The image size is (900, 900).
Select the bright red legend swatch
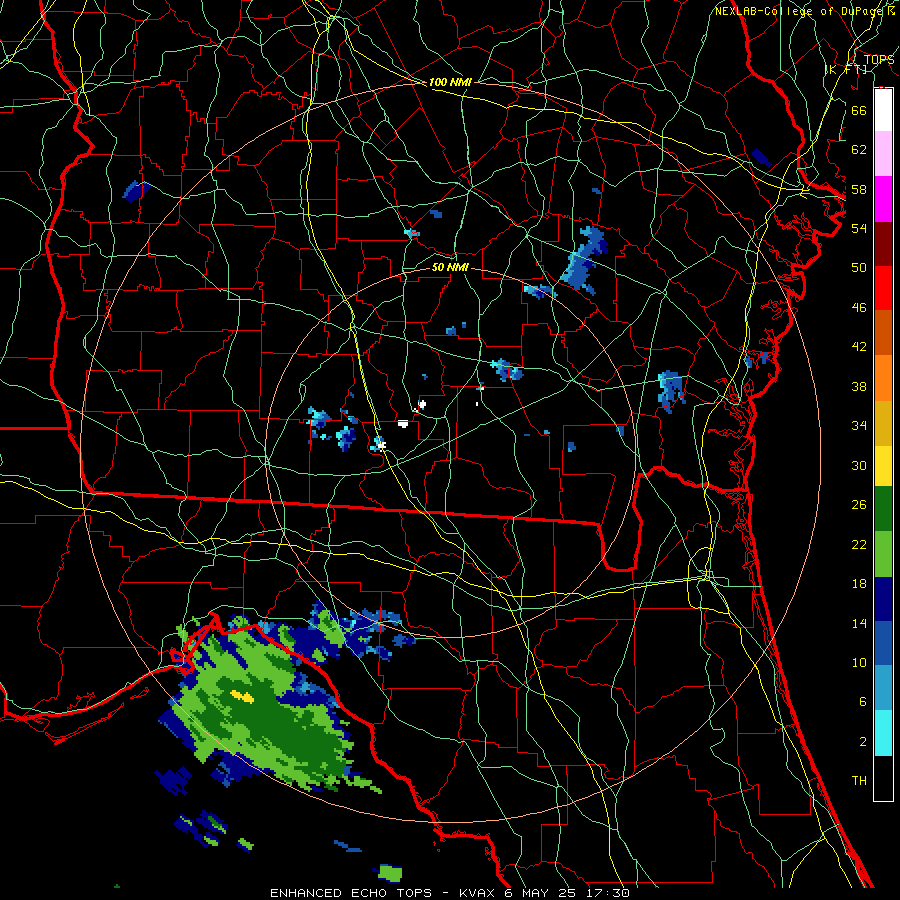[x=883, y=288]
